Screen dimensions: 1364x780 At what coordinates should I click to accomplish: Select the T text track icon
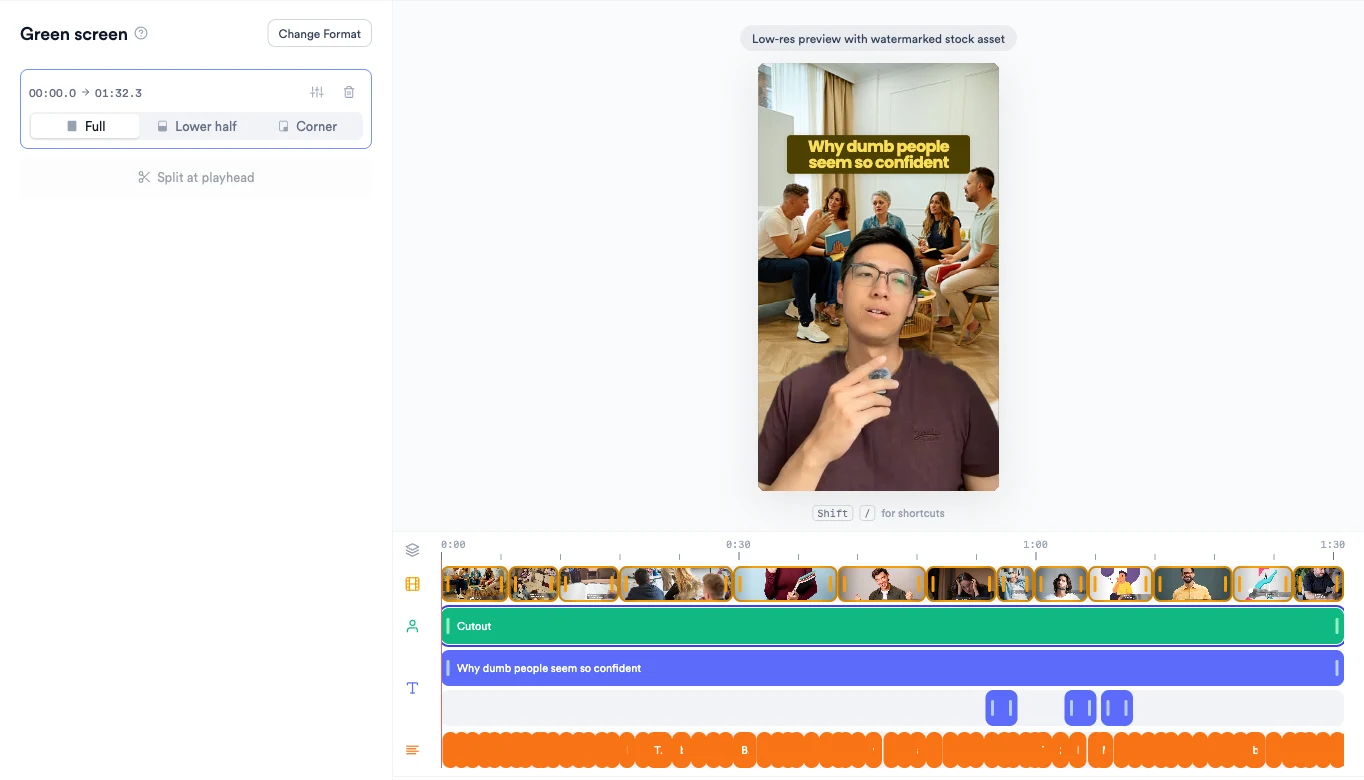[412, 688]
